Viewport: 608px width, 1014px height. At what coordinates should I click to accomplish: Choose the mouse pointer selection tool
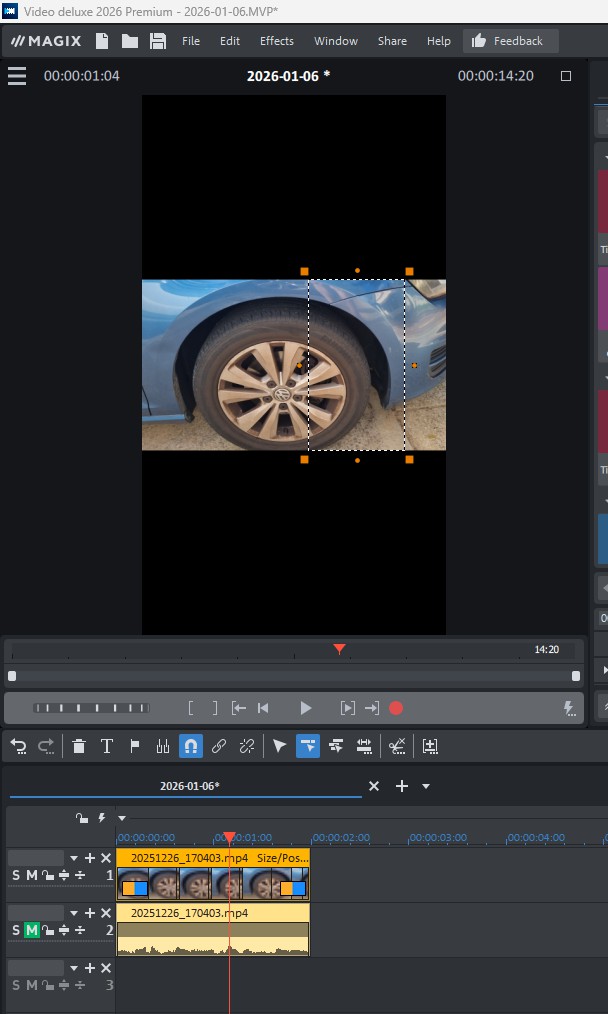(x=279, y=746)
